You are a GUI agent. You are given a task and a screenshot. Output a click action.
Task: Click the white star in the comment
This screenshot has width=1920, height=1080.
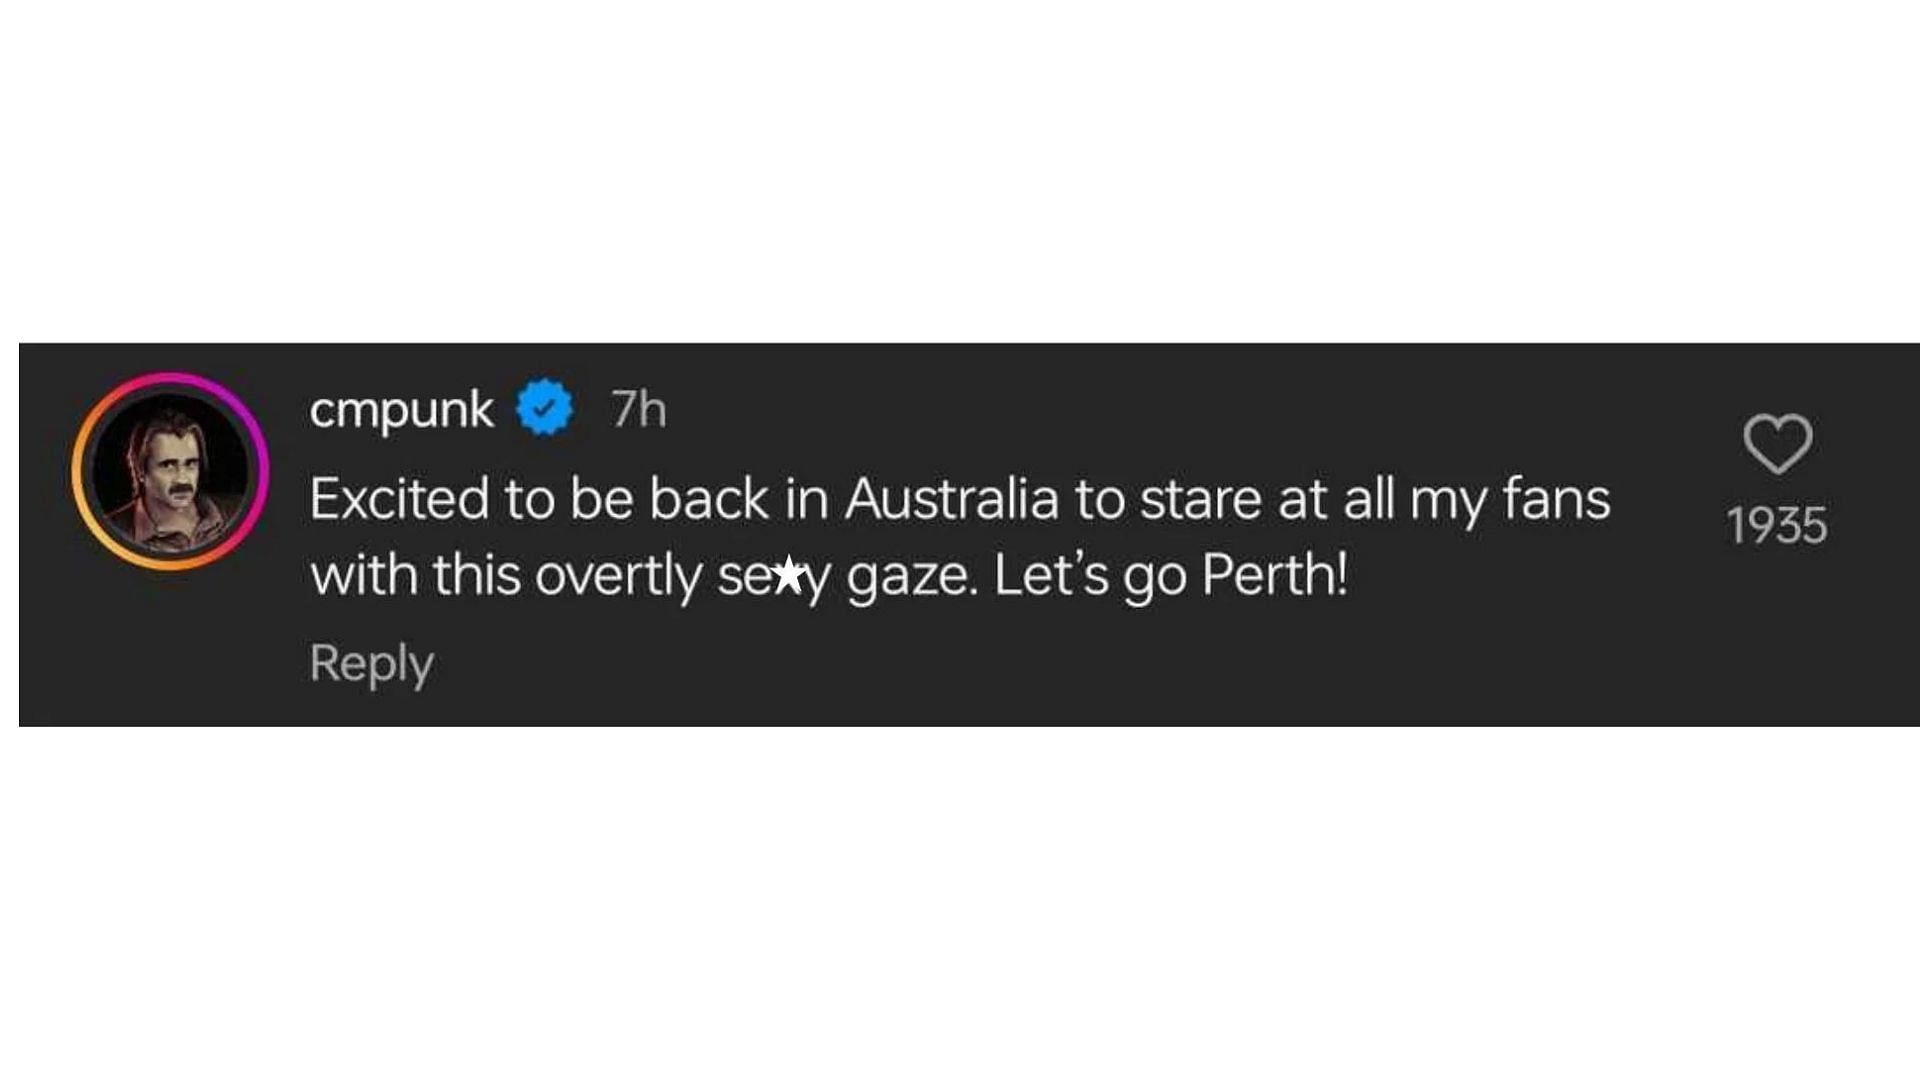[x=789, y=574]
